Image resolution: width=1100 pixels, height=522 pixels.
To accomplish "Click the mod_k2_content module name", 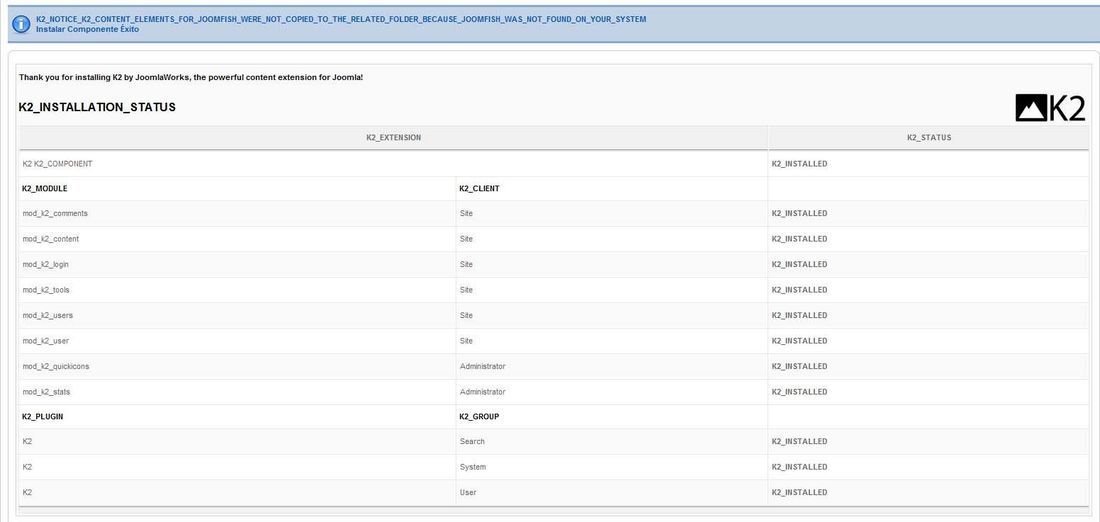I will point(51,239).
